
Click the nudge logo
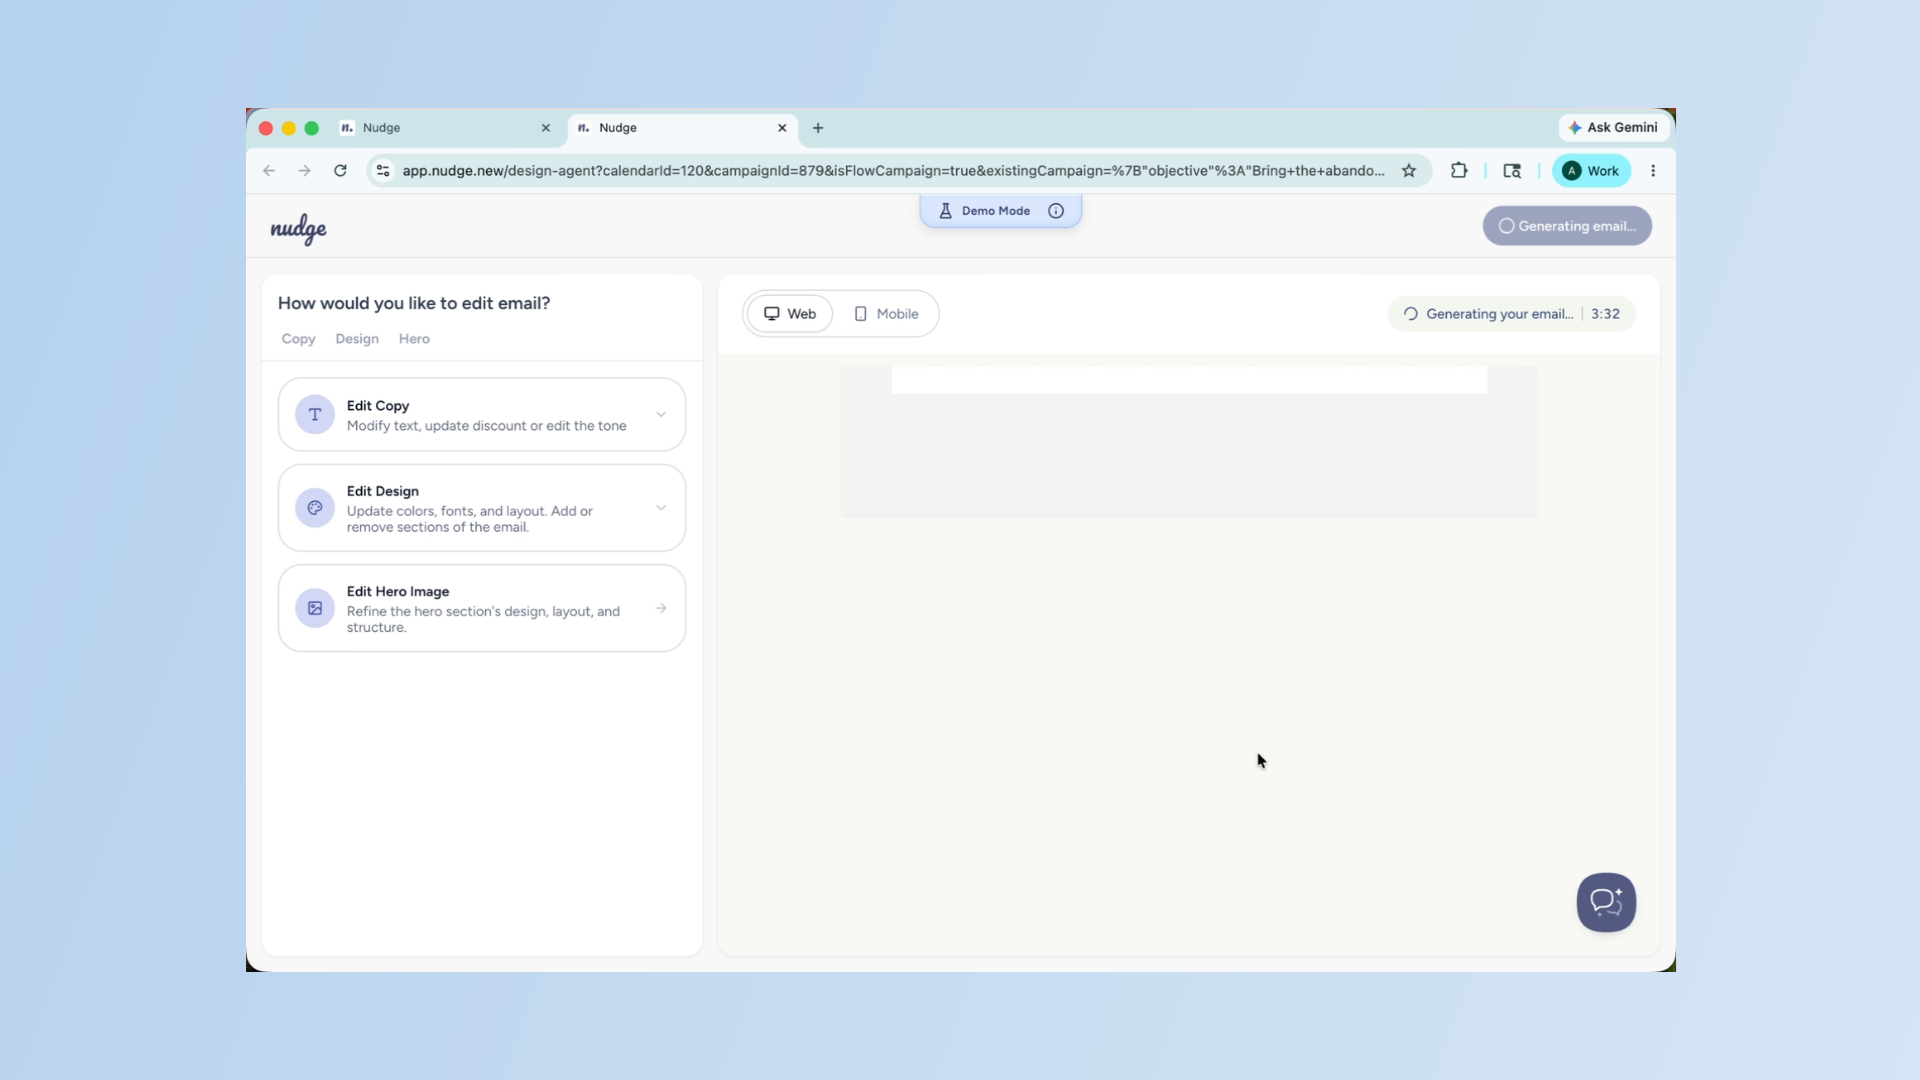(x=298, y=229)
